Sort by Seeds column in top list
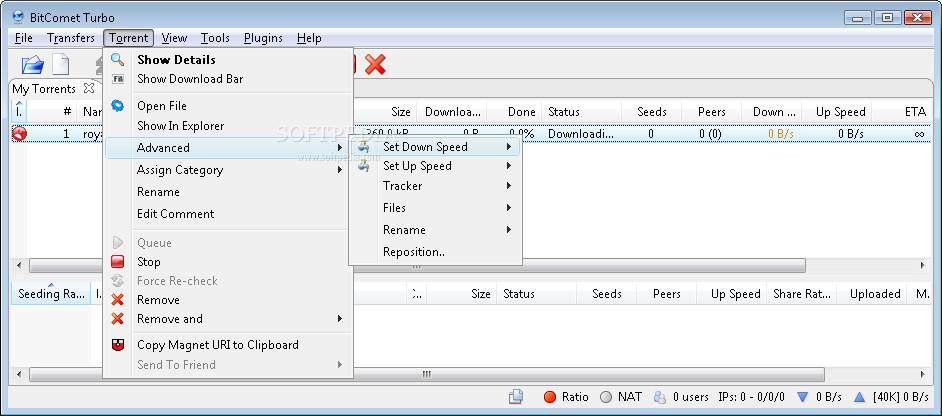 [652, 112]
